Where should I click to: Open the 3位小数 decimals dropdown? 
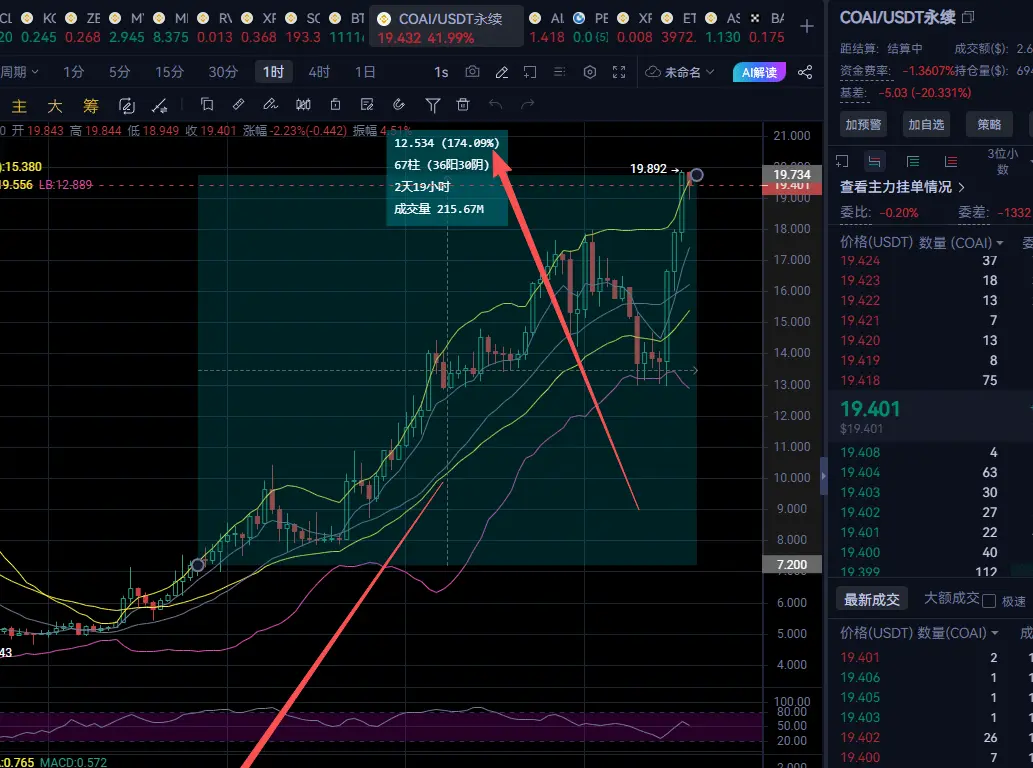tap(1003, 161)
